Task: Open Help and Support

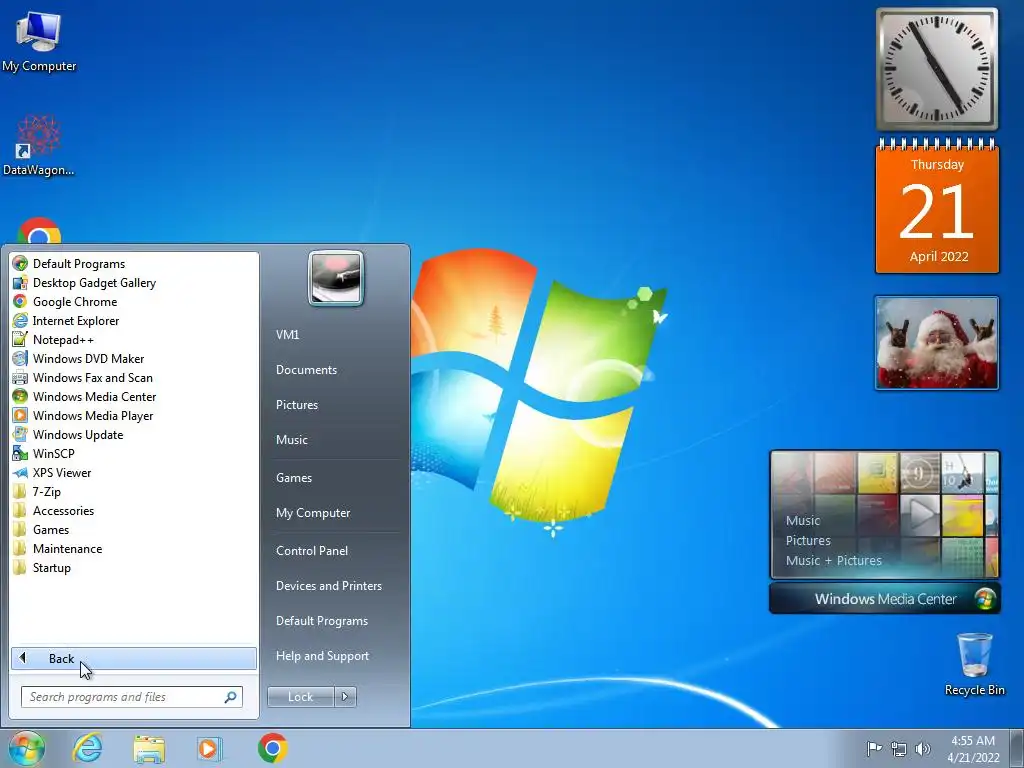Action: (322, 656)
